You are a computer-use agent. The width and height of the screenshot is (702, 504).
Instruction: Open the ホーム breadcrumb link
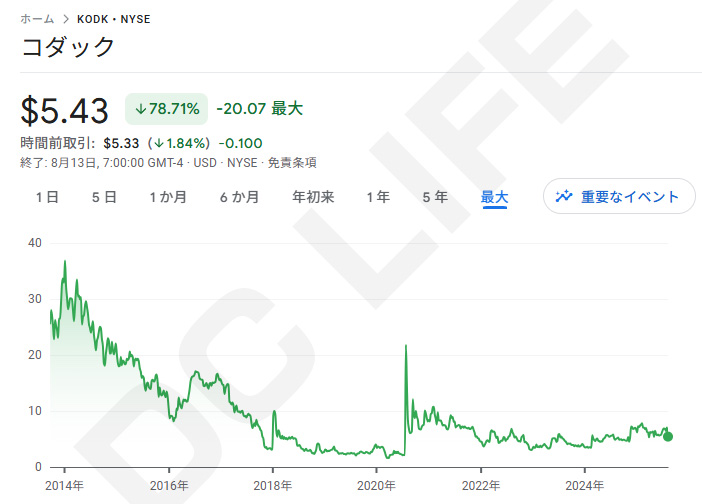[37, 19]
